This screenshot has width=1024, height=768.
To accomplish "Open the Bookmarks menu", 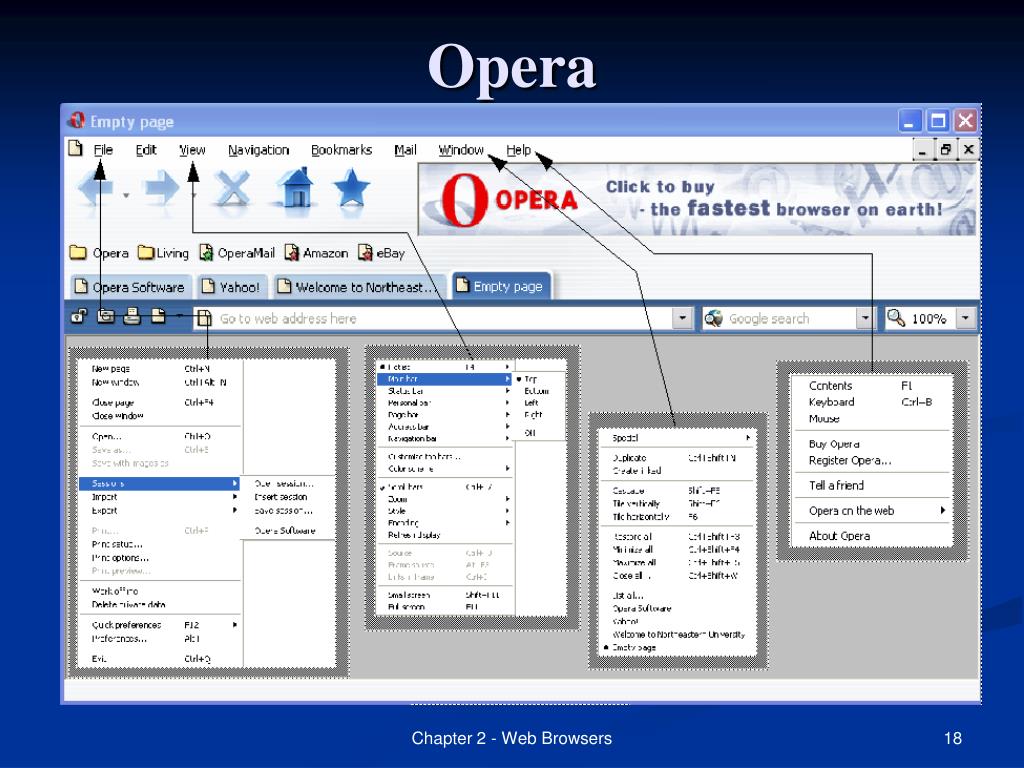I will (341, 150).
